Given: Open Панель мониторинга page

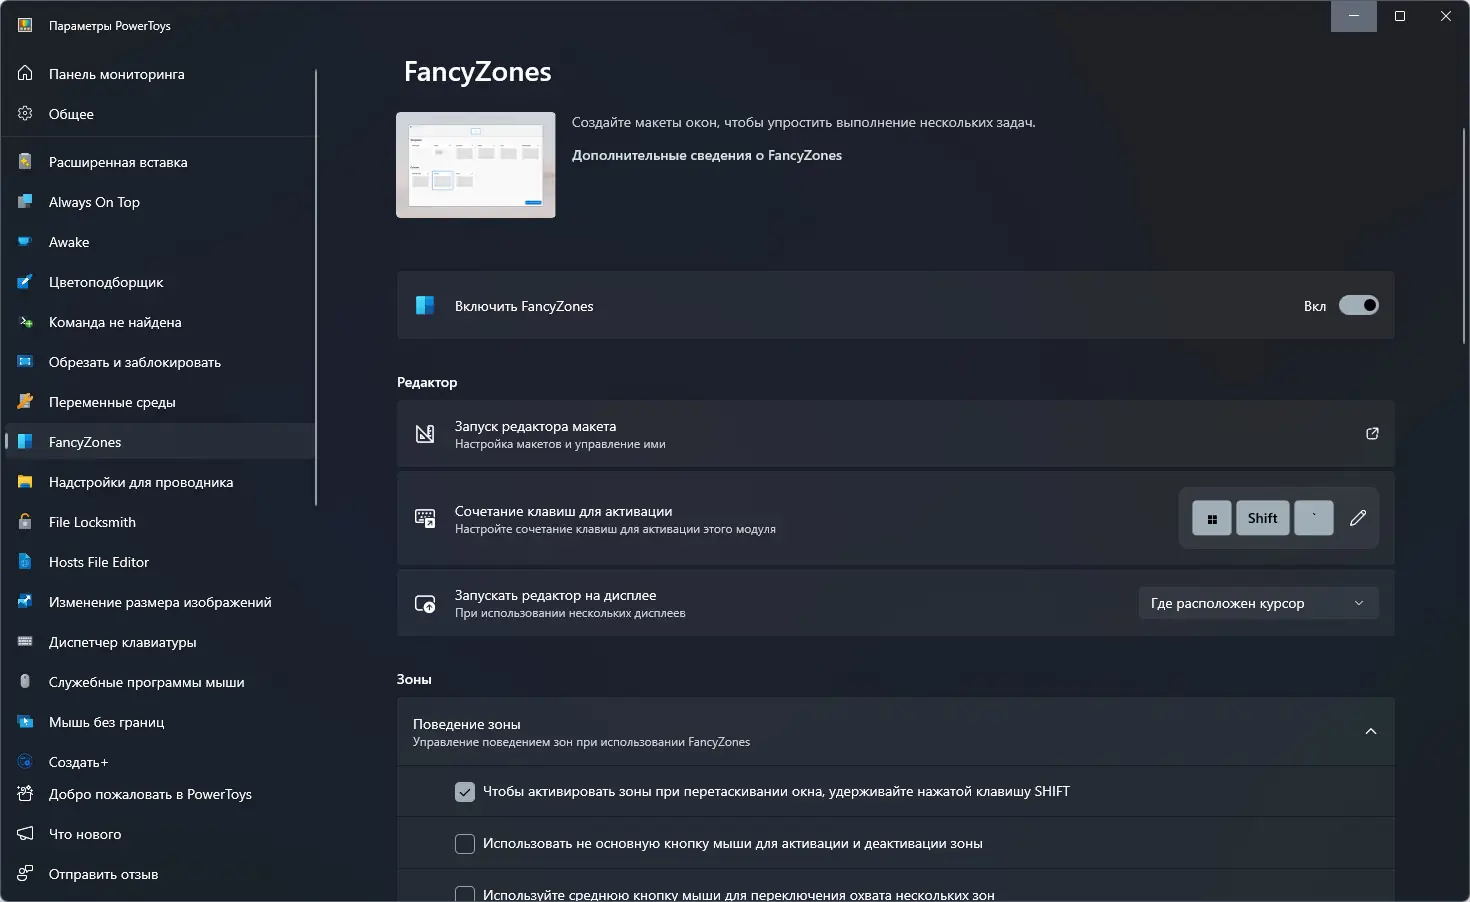Looking at the screenshot, I should click(160, 74).
